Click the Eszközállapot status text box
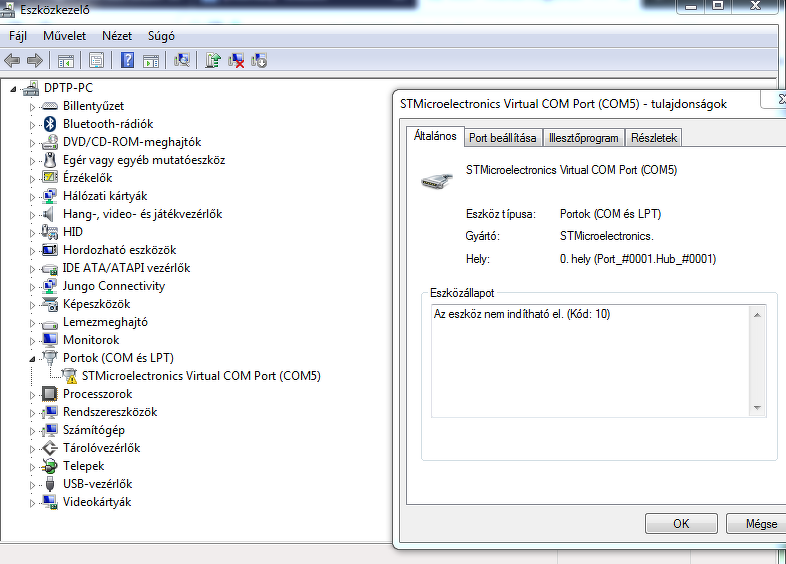 (599, 360)
